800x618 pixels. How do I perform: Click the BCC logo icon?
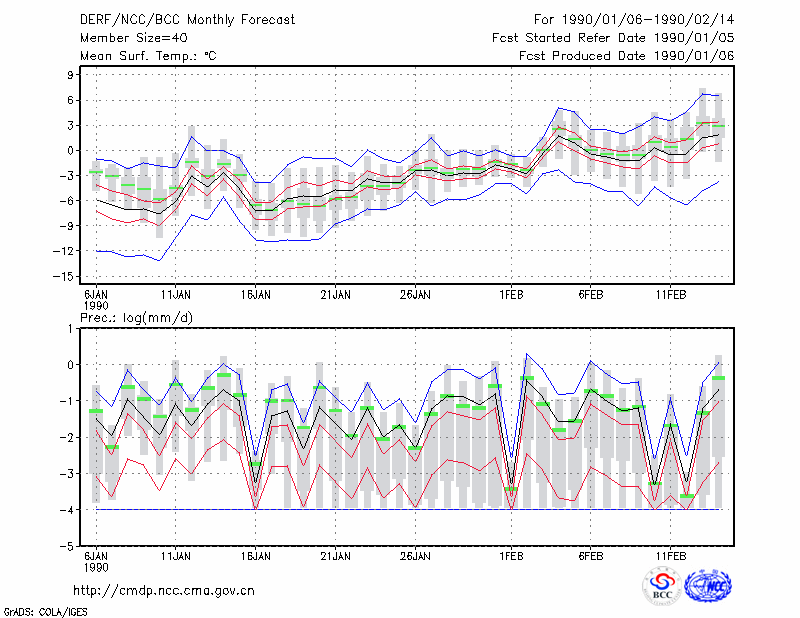(662, 586)
